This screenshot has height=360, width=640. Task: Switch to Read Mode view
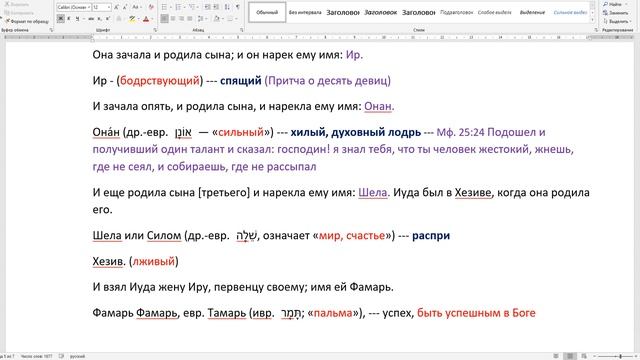point(556,356)
